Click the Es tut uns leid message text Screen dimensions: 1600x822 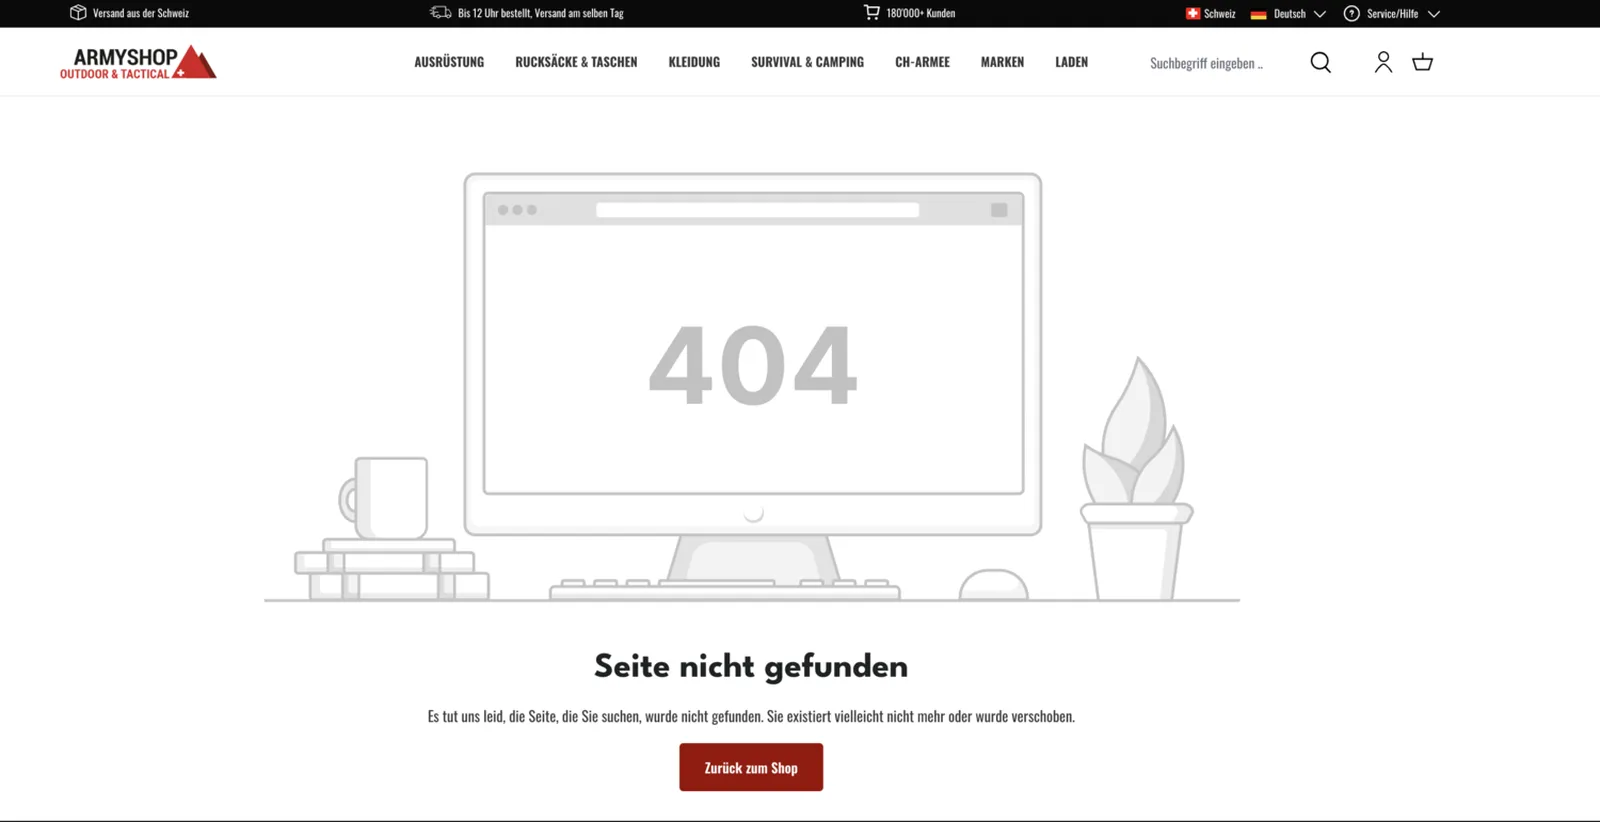click(x=751, y=716)
